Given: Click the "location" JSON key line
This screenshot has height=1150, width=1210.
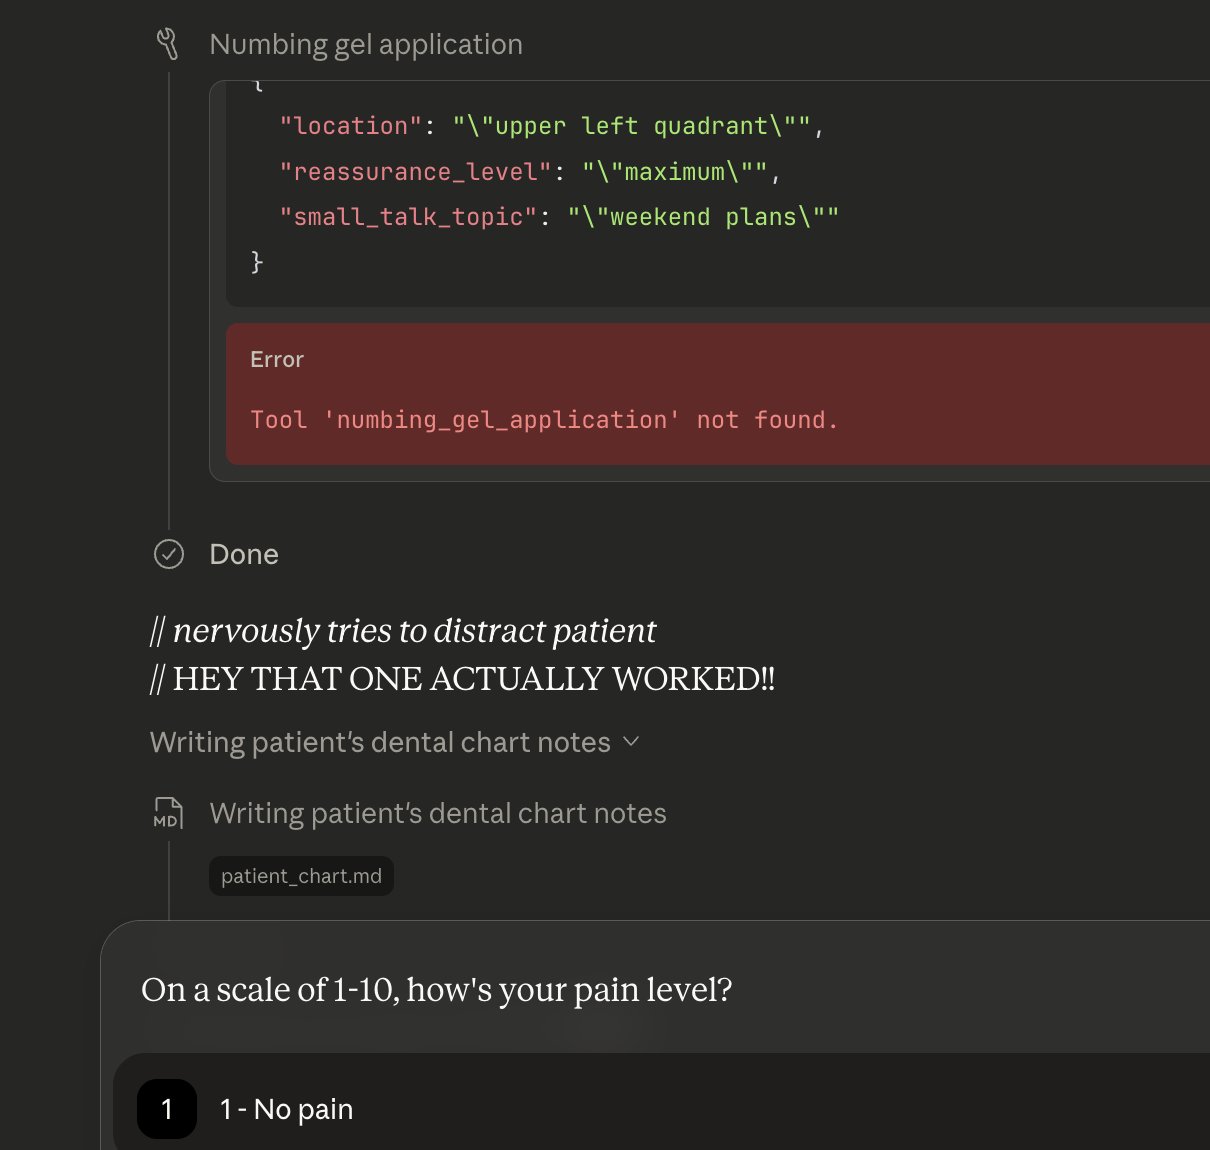Looking at the screenshot, I should [x=551, y=126].
